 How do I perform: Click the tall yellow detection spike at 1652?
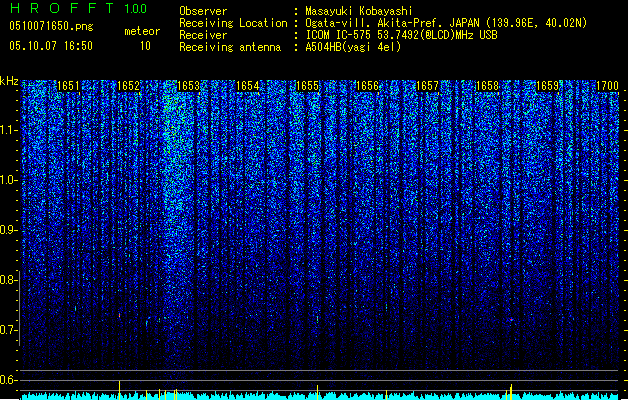[x=119, y=390]
